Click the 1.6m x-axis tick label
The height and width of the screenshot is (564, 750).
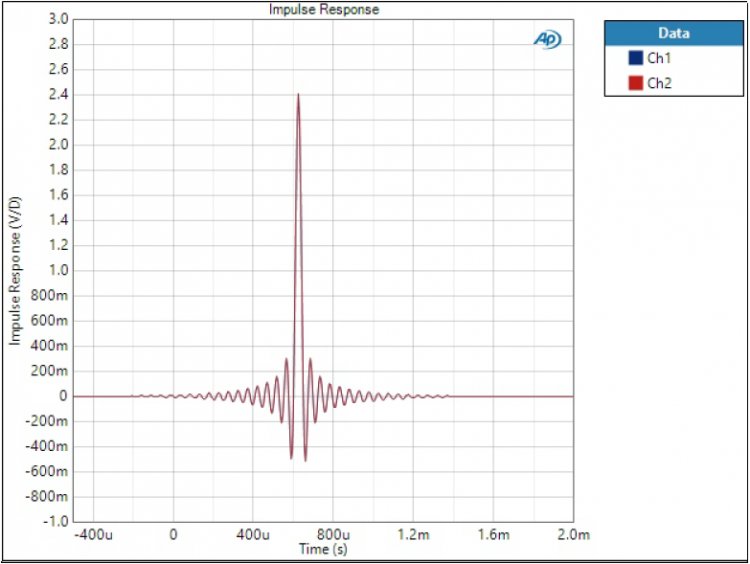coord(494,534)
